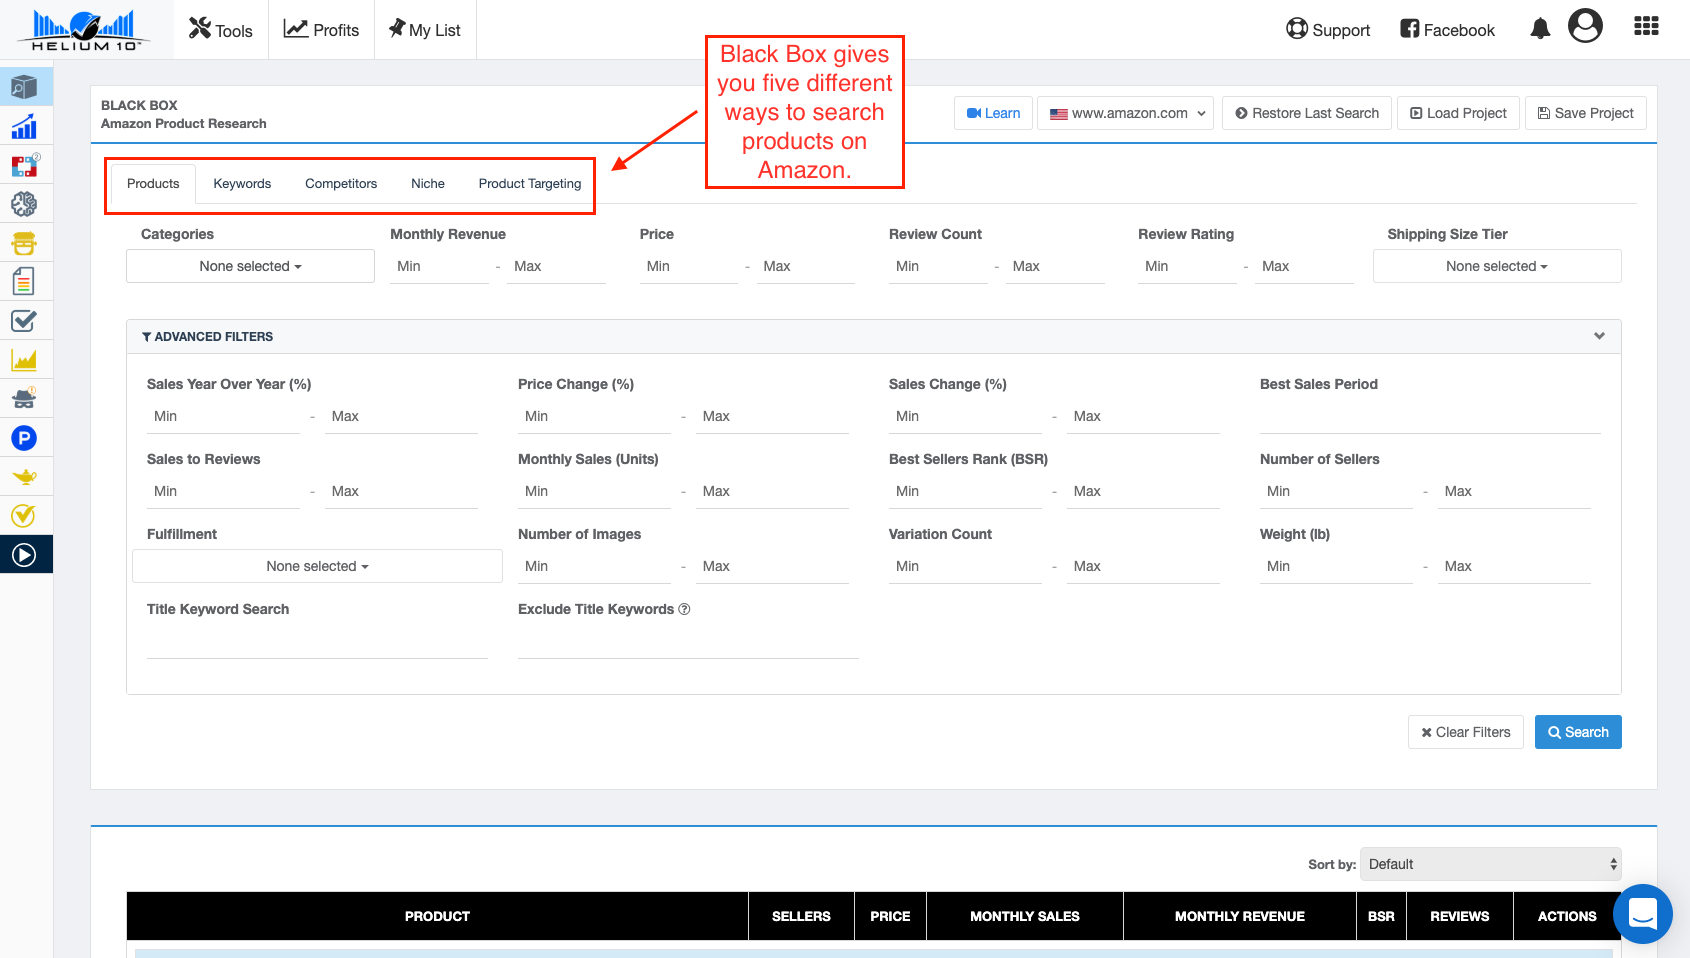Open the Frankenstein face icon tool

[x=24, y=244]
